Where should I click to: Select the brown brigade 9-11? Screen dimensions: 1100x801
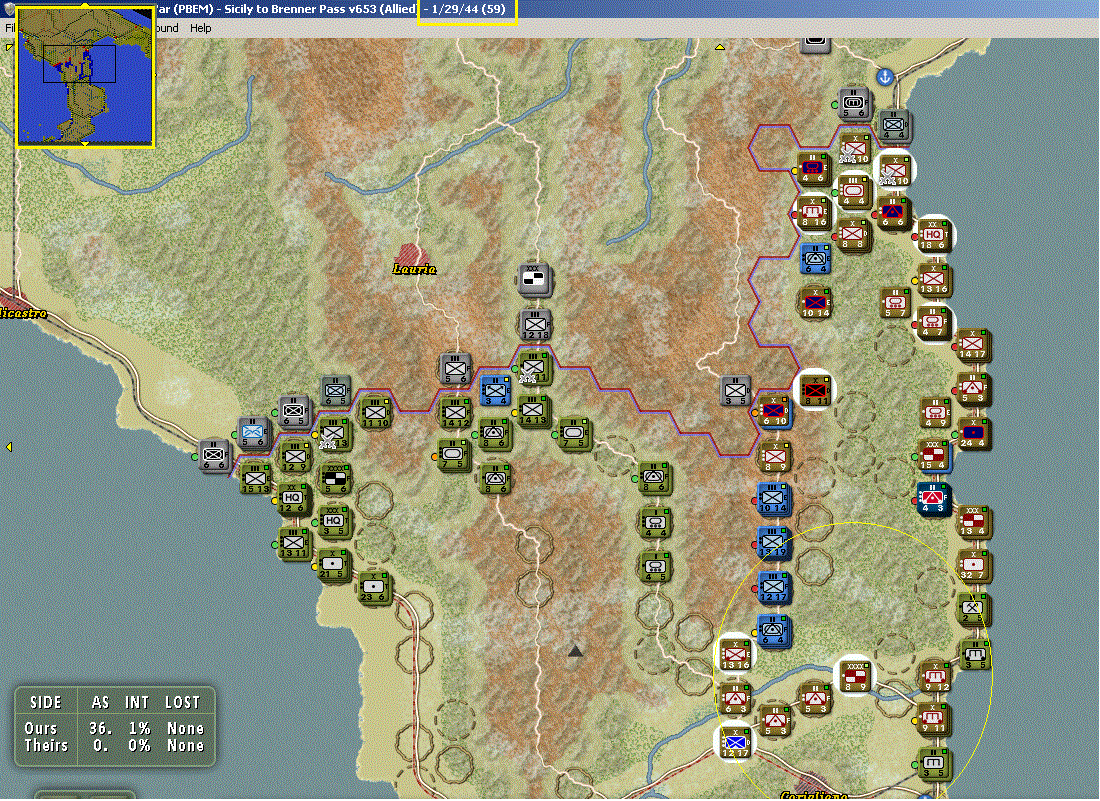[934, 720]
